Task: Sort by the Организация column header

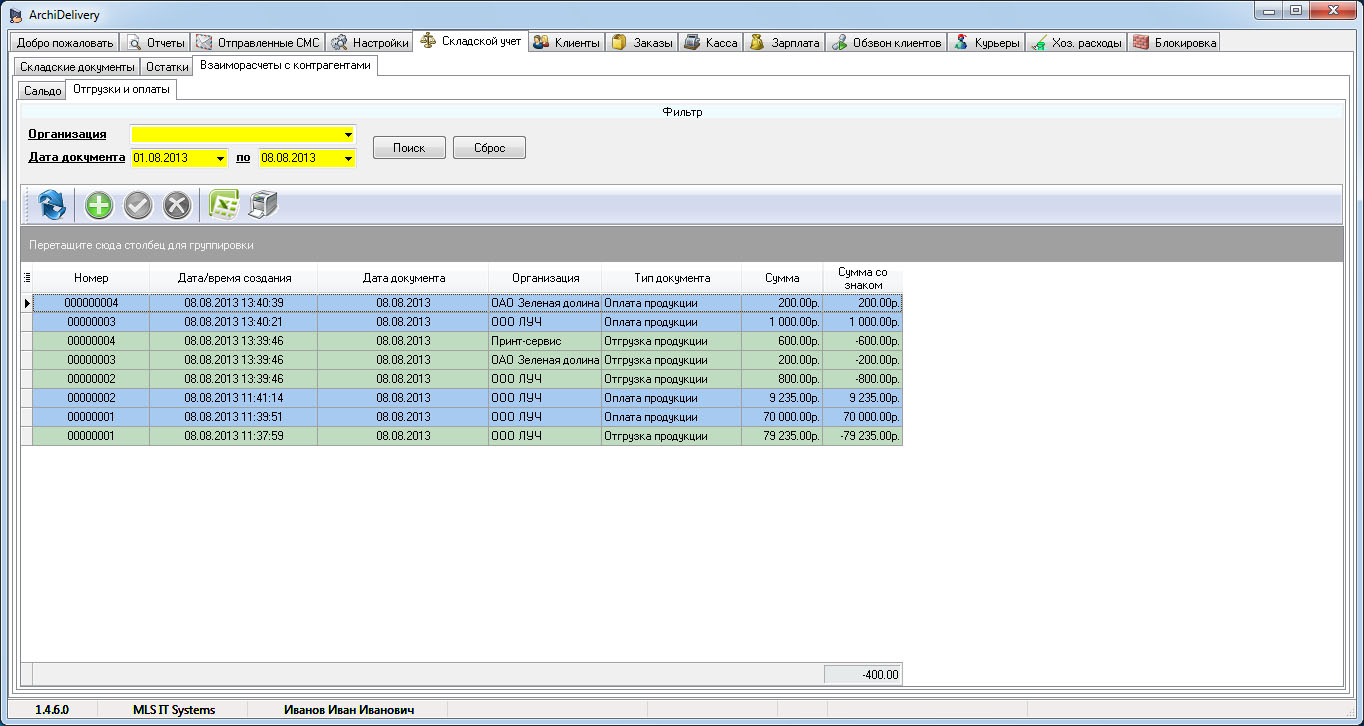Action: point(545,278)
